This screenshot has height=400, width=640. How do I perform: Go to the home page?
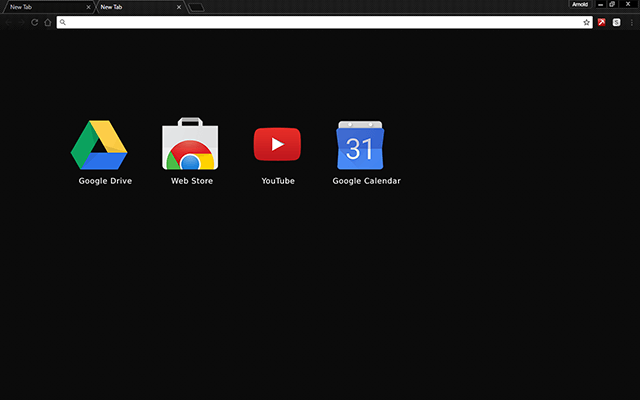tap(47, 22)
